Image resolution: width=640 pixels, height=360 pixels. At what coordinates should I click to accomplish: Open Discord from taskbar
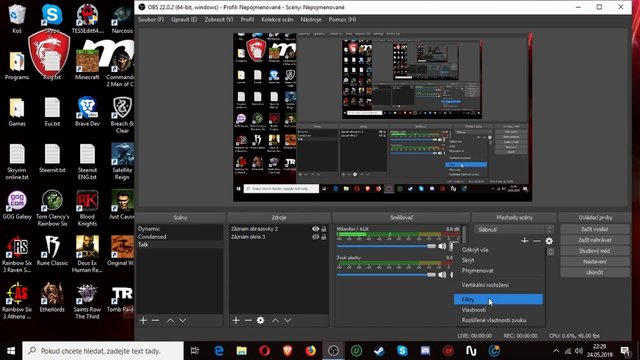coord(425,351)
